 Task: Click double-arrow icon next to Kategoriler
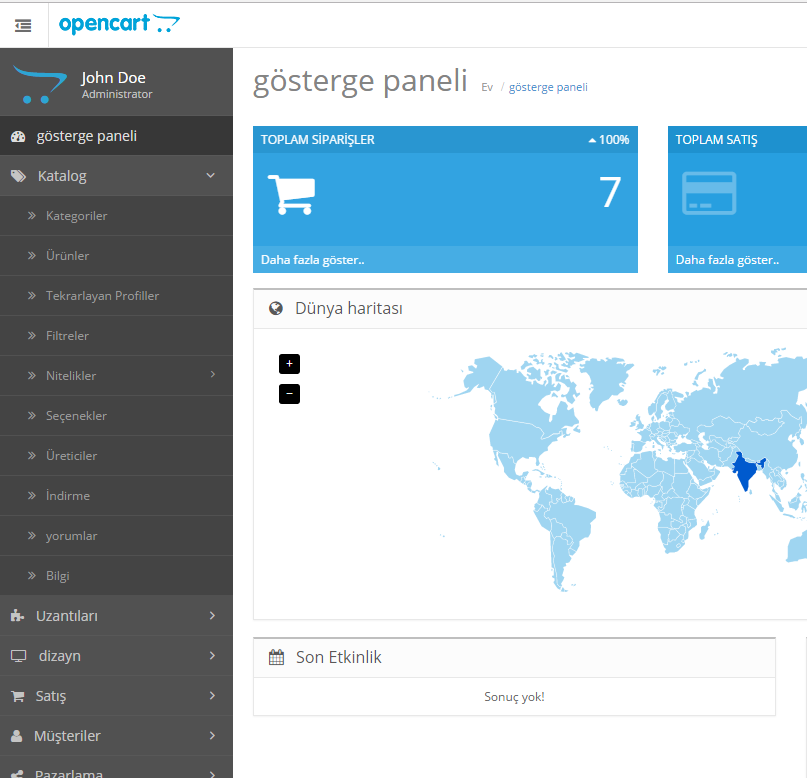click(32, 216)
